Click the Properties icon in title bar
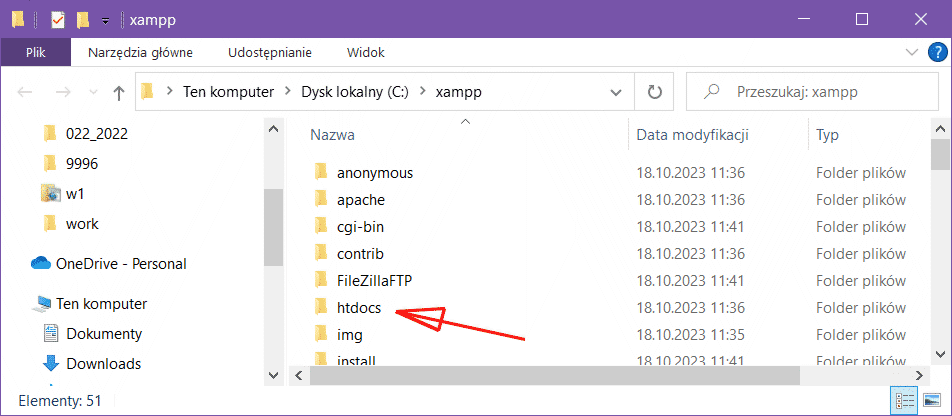 [x=57, y=19]
